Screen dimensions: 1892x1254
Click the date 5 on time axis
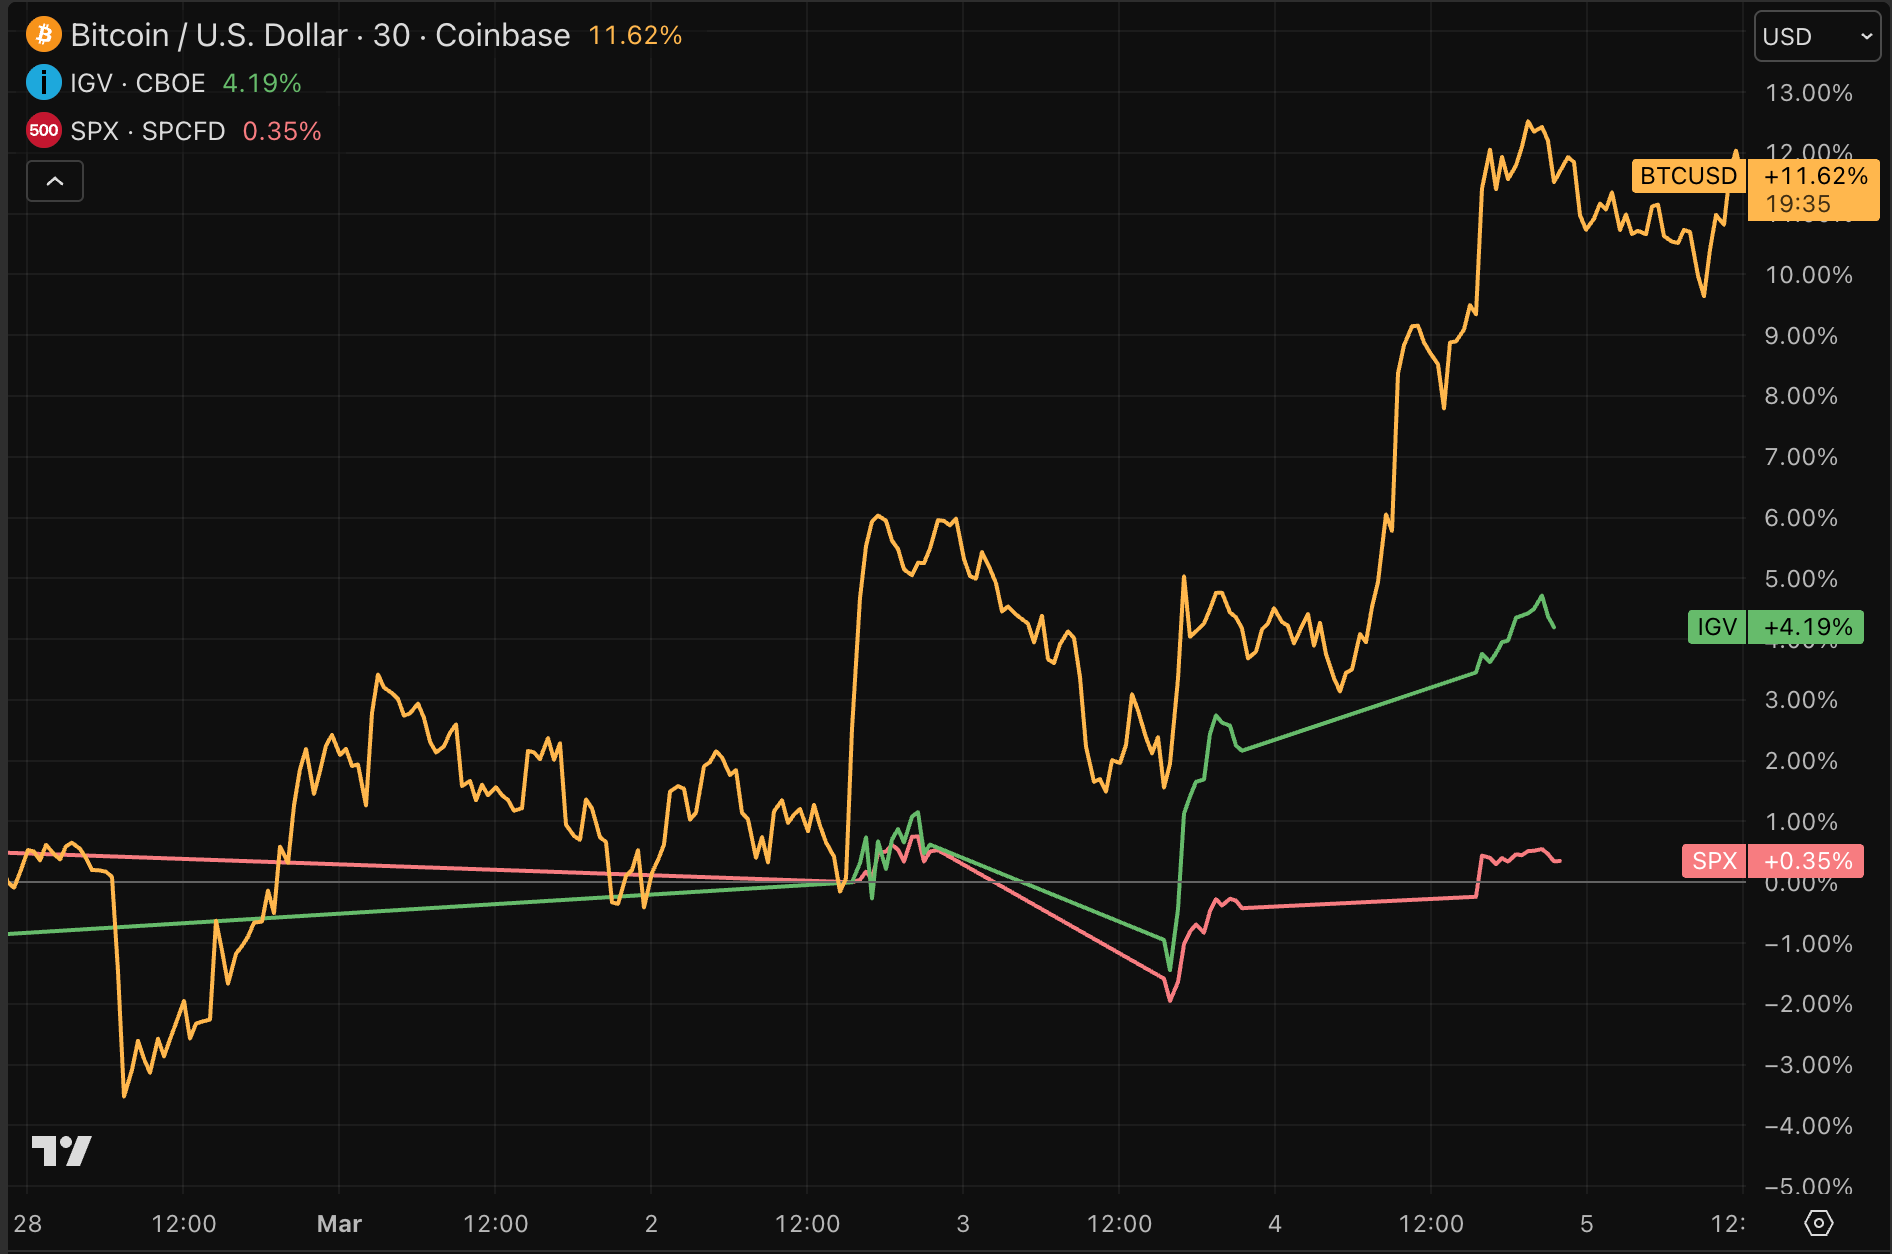pos(1586,1223)
